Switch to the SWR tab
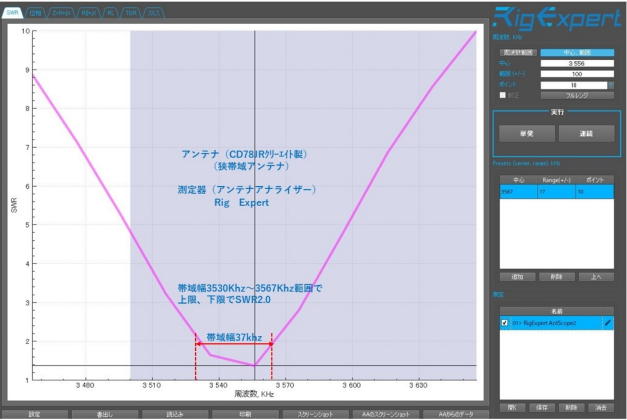627x420 pixels. click(12, 14)
